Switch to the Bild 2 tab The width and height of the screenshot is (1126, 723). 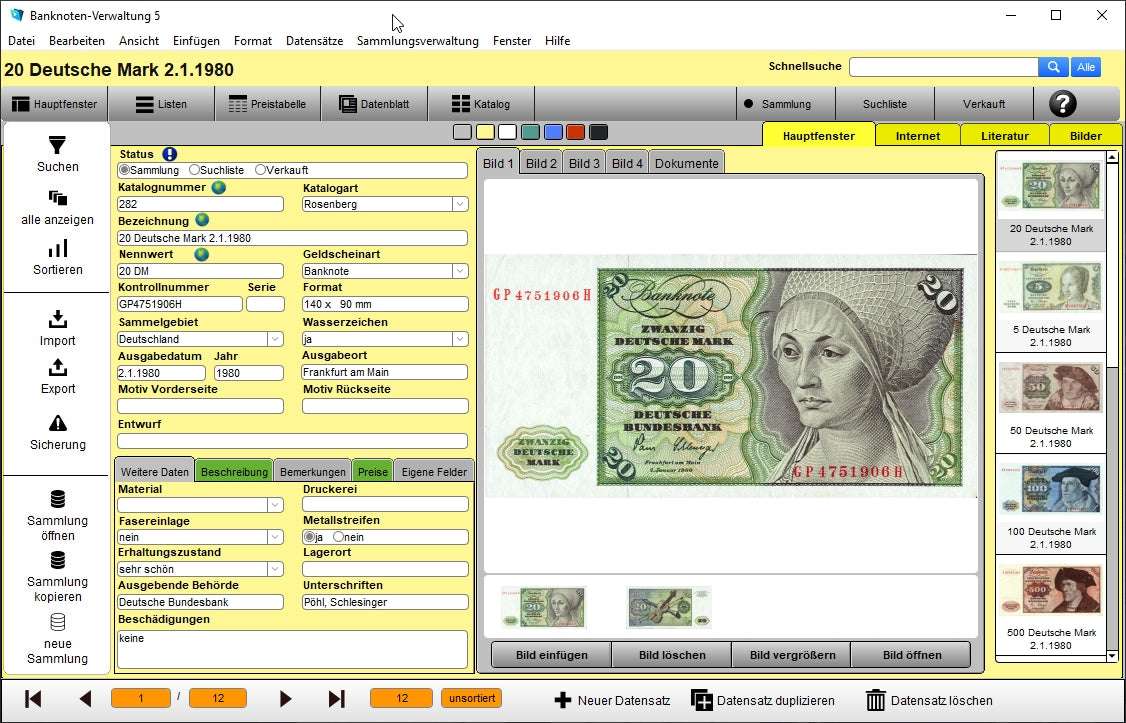coord(541,163)
